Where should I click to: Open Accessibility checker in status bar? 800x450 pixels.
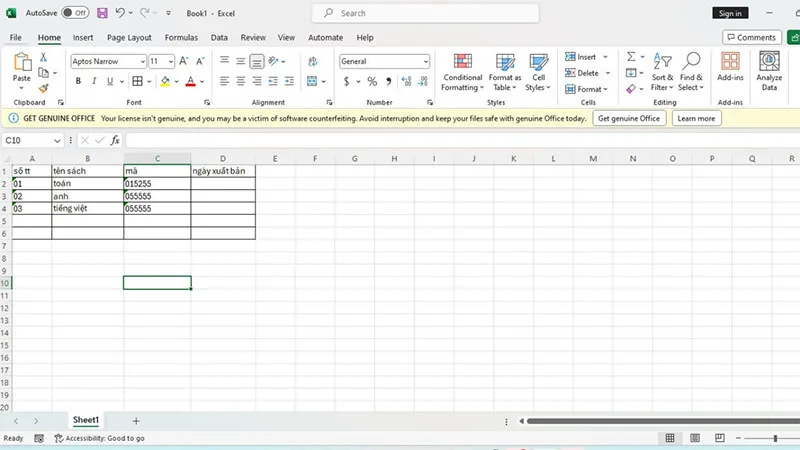99,438
